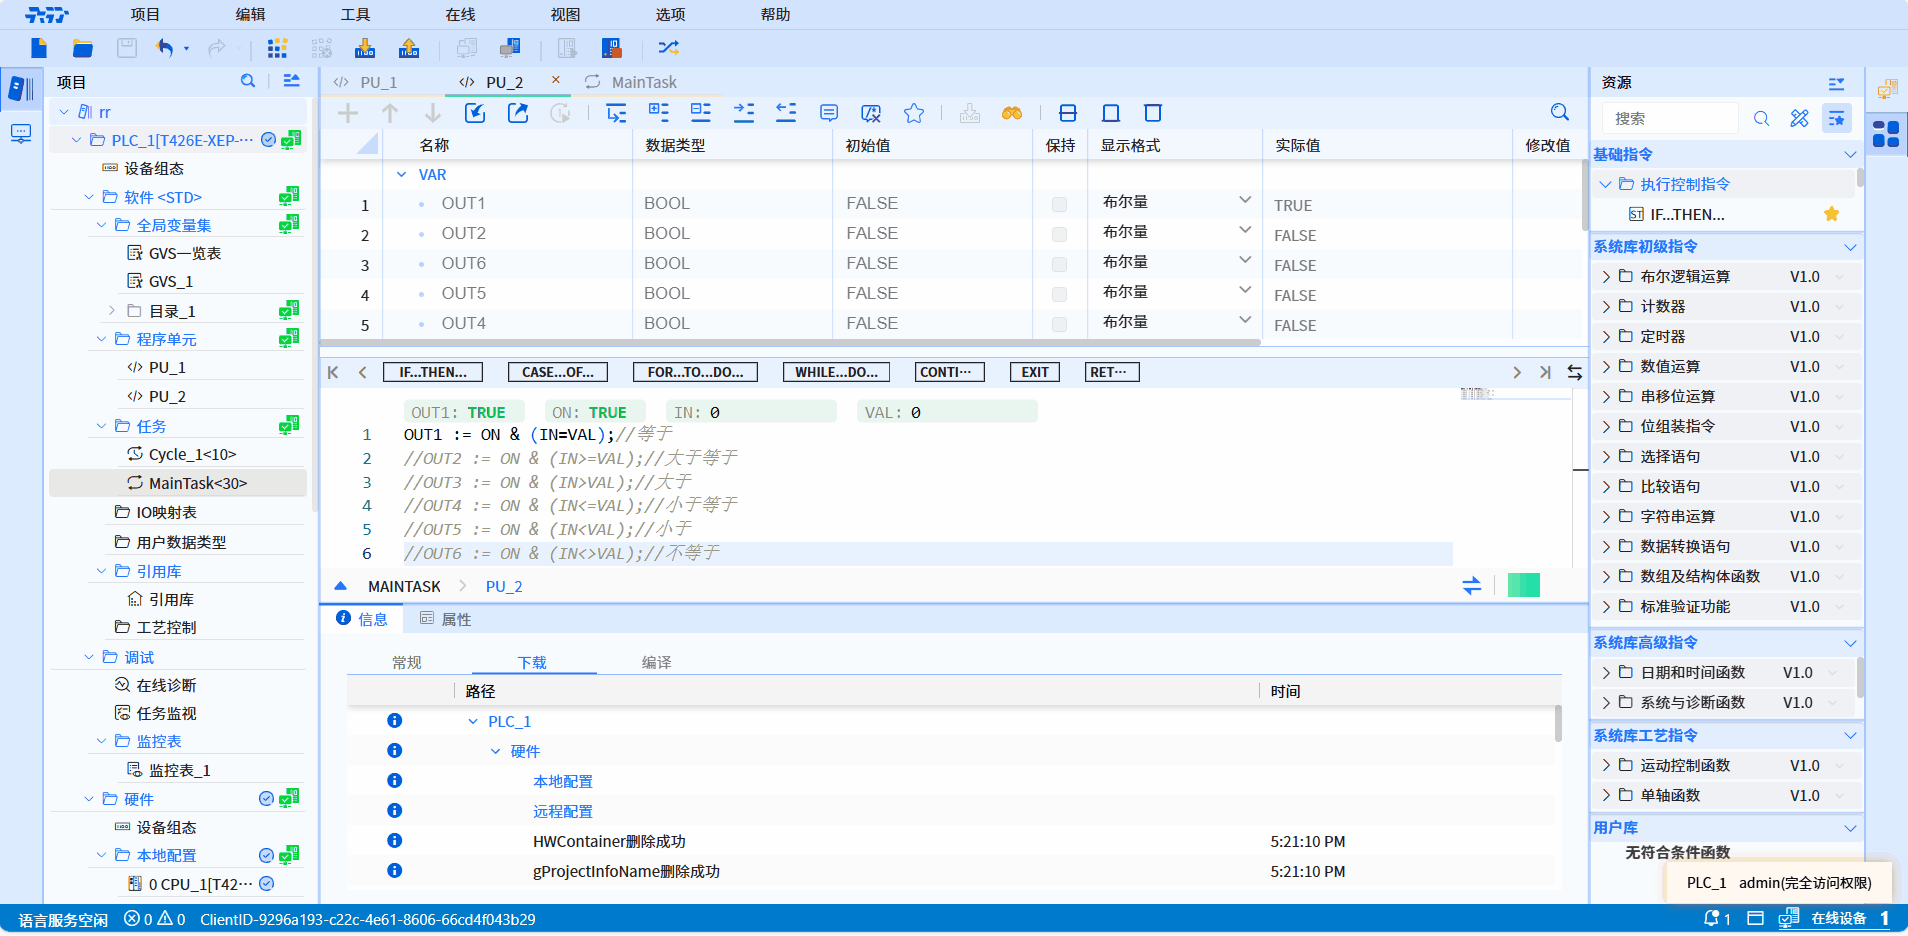Click the search icon in project panel
1908x936 pixels.
[248, 81]
